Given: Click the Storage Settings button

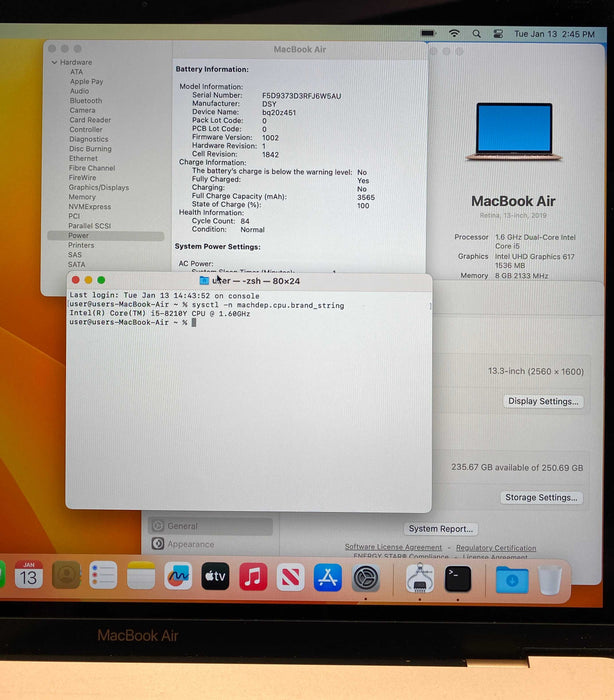Looking at the screenshot, I should (x=541, y=497).
